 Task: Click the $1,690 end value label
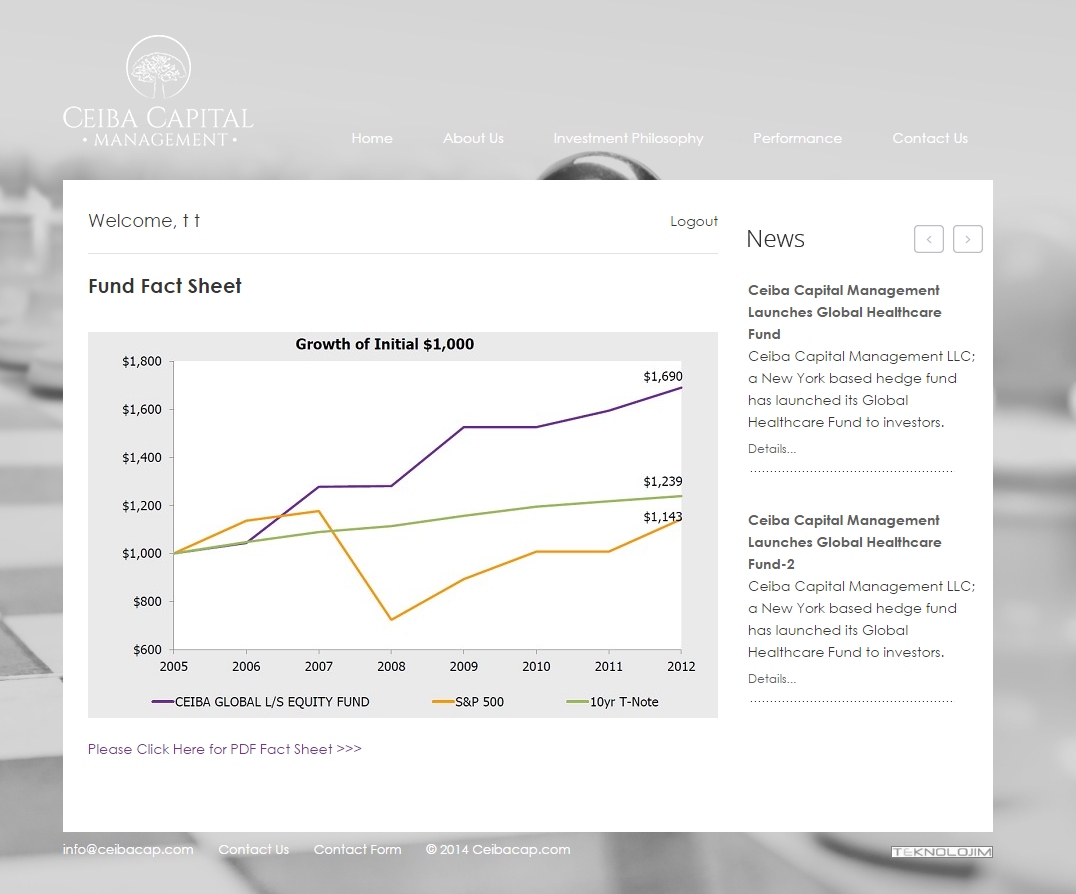[663, 376]
